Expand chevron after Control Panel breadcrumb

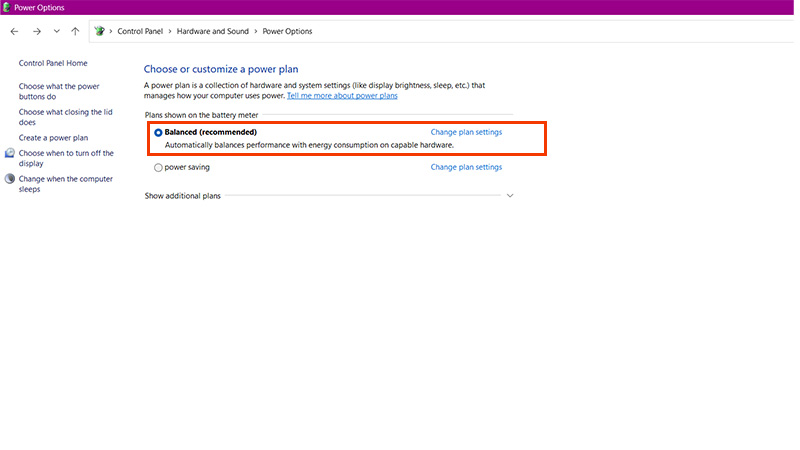click(x=171, y=31)
